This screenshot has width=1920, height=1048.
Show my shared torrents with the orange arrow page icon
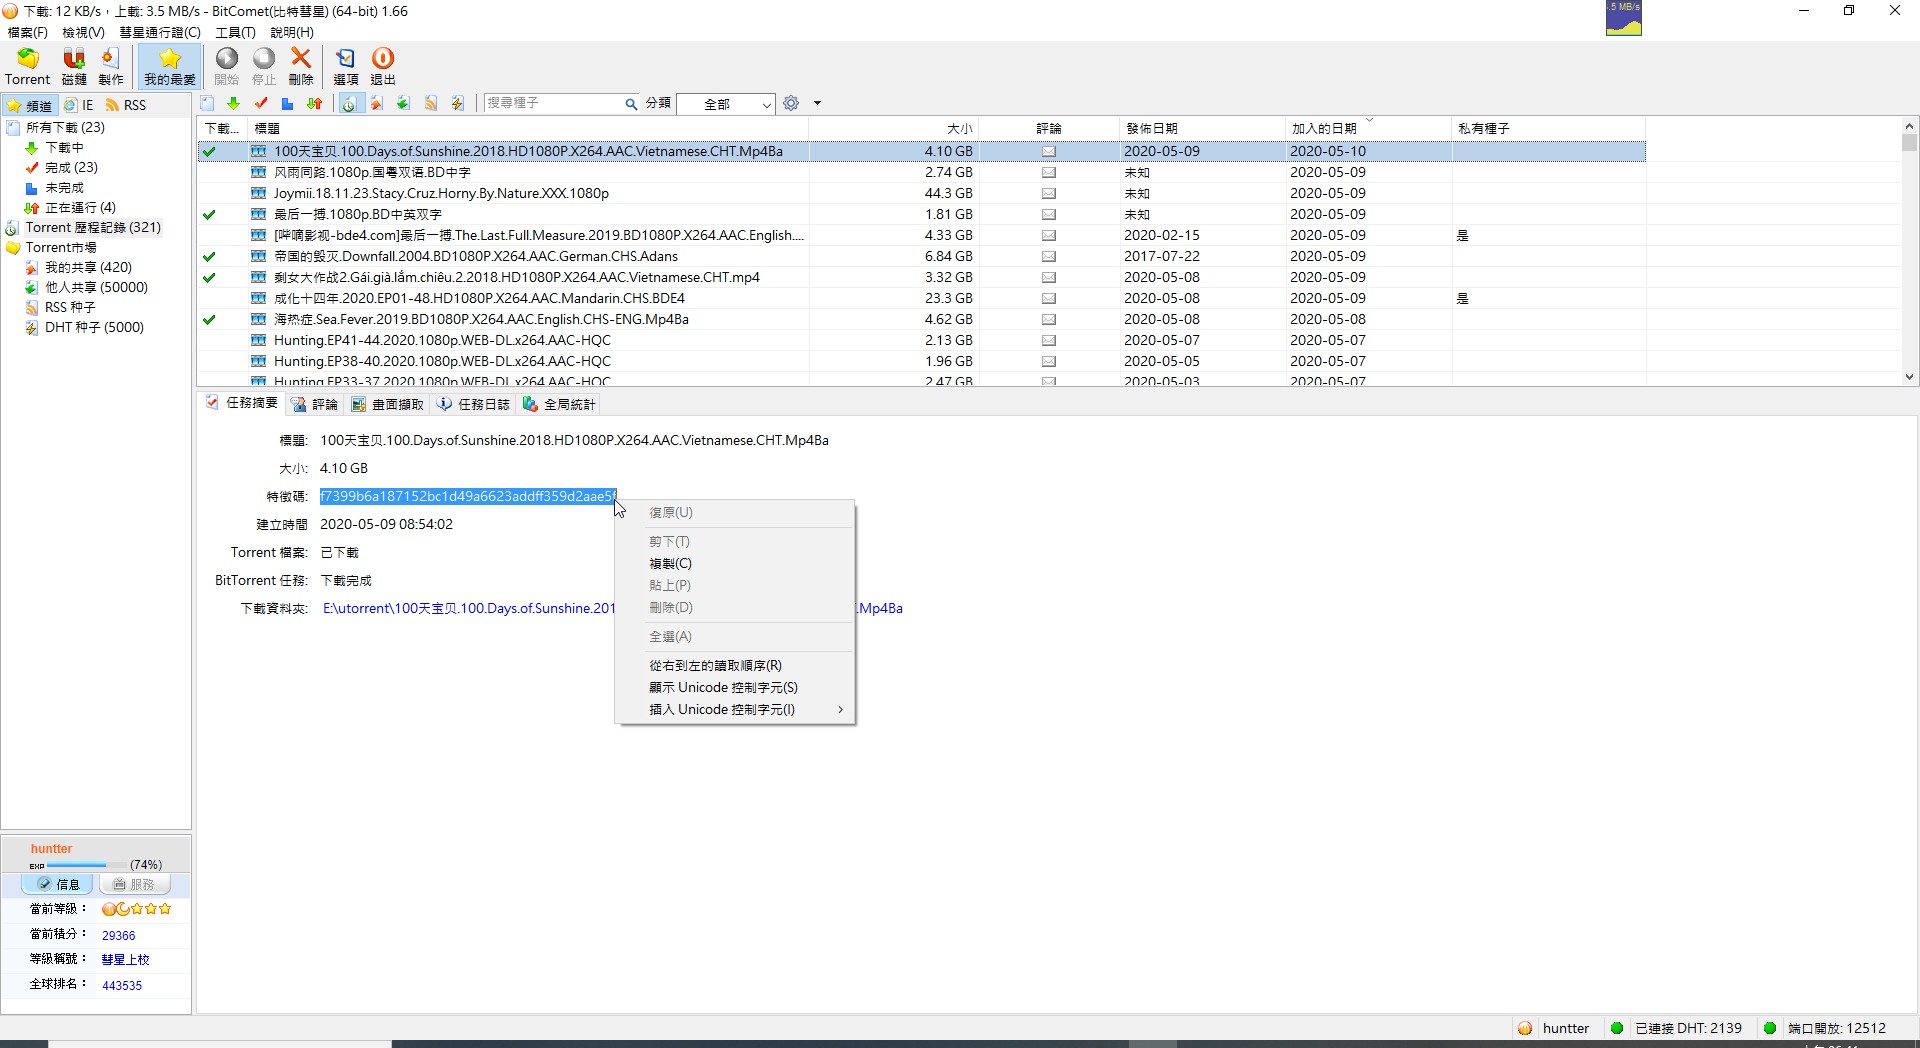coord(377,103)
